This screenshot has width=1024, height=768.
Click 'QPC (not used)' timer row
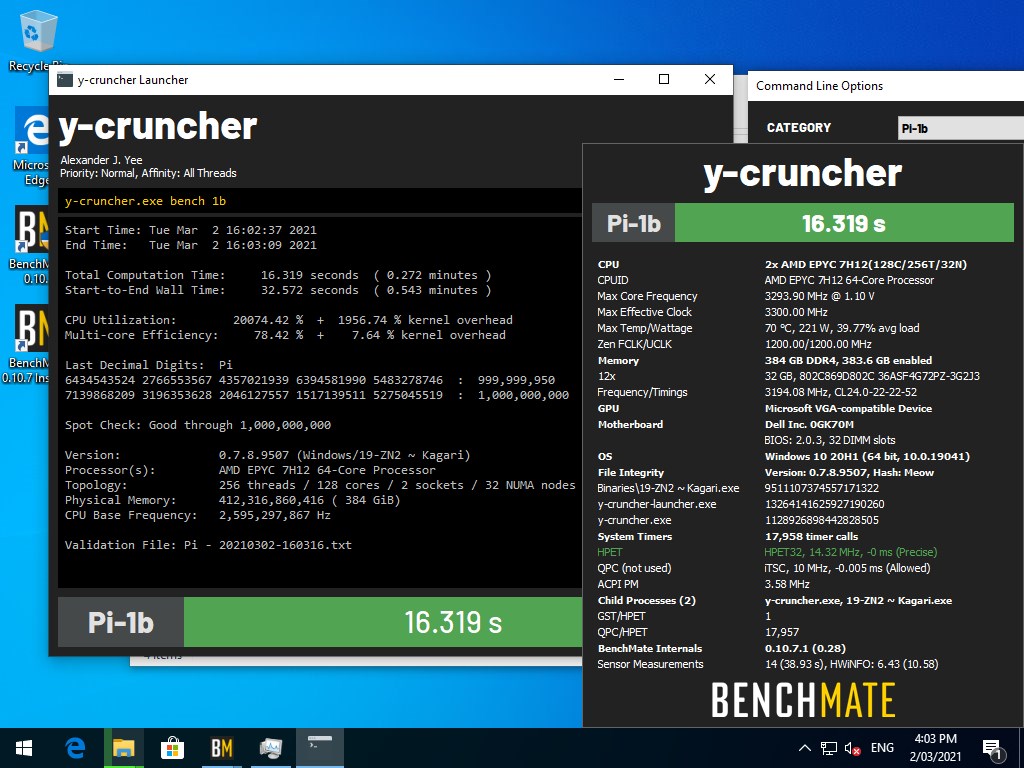click(763, 568)
